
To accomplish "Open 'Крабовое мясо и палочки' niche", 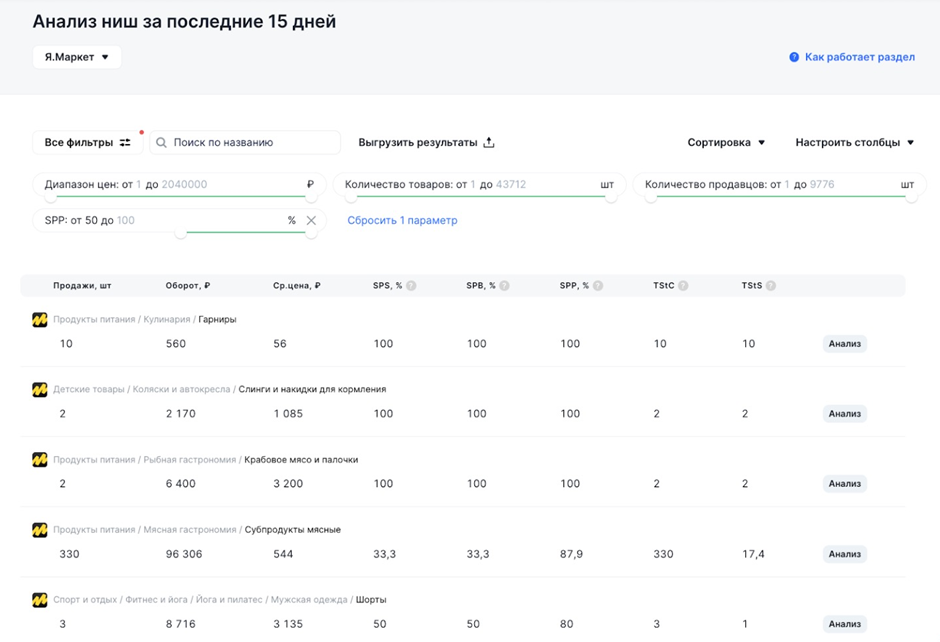I will coord(301,460).
